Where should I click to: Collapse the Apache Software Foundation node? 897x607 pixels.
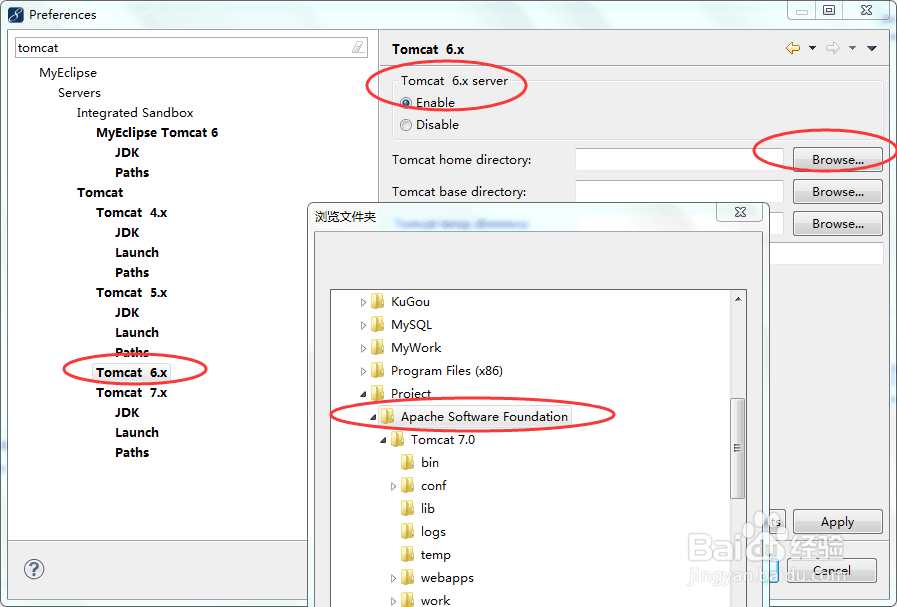pyautogui.click(x=373, y=417)
